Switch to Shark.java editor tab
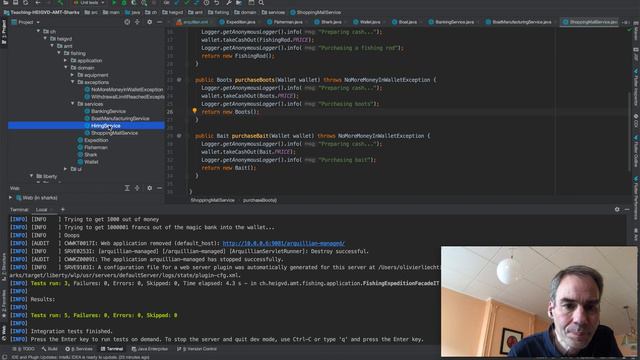 point(328,22)
